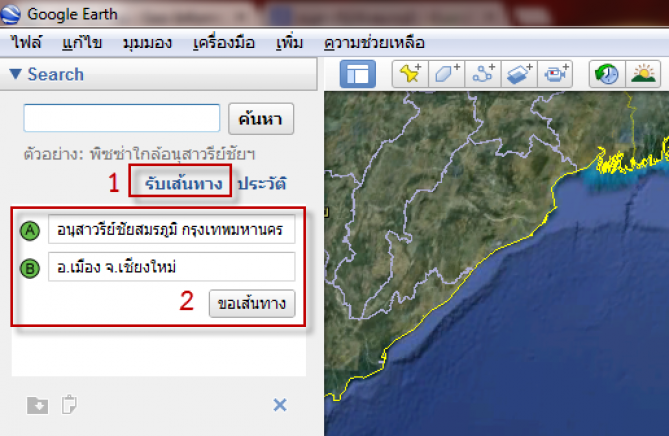Toggle the sidebar panel button
Screen dimensions: 669x436
(358, 74)
